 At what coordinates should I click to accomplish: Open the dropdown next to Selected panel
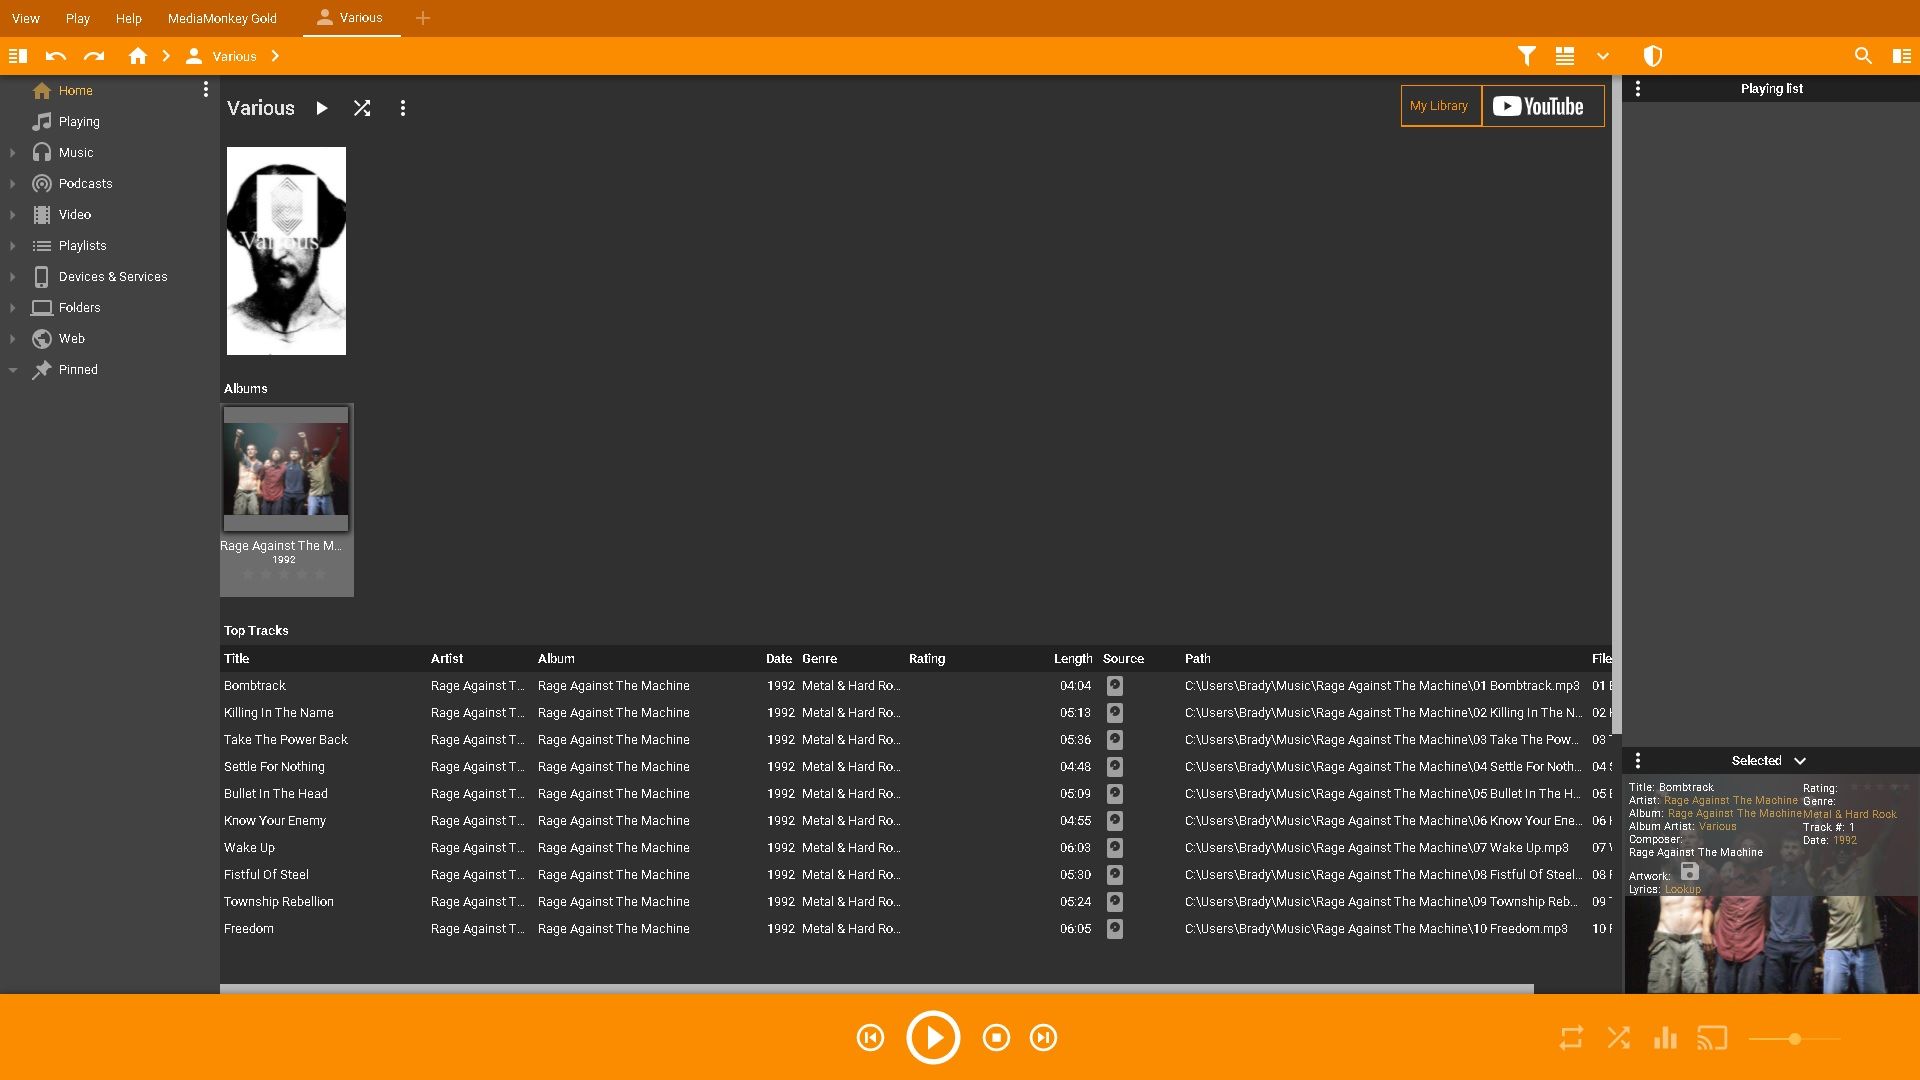[x=1801, y=761]
